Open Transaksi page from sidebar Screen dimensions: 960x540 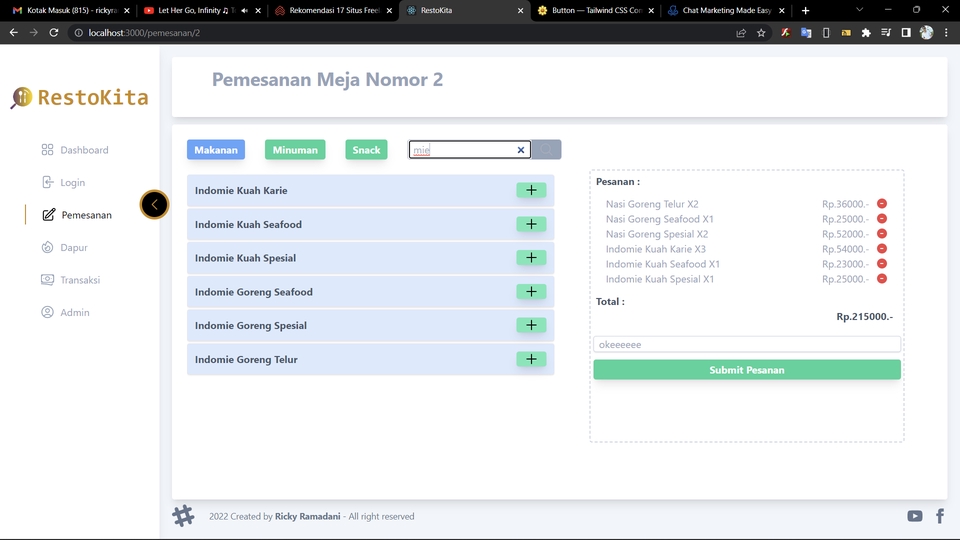(x=70, y=280)
